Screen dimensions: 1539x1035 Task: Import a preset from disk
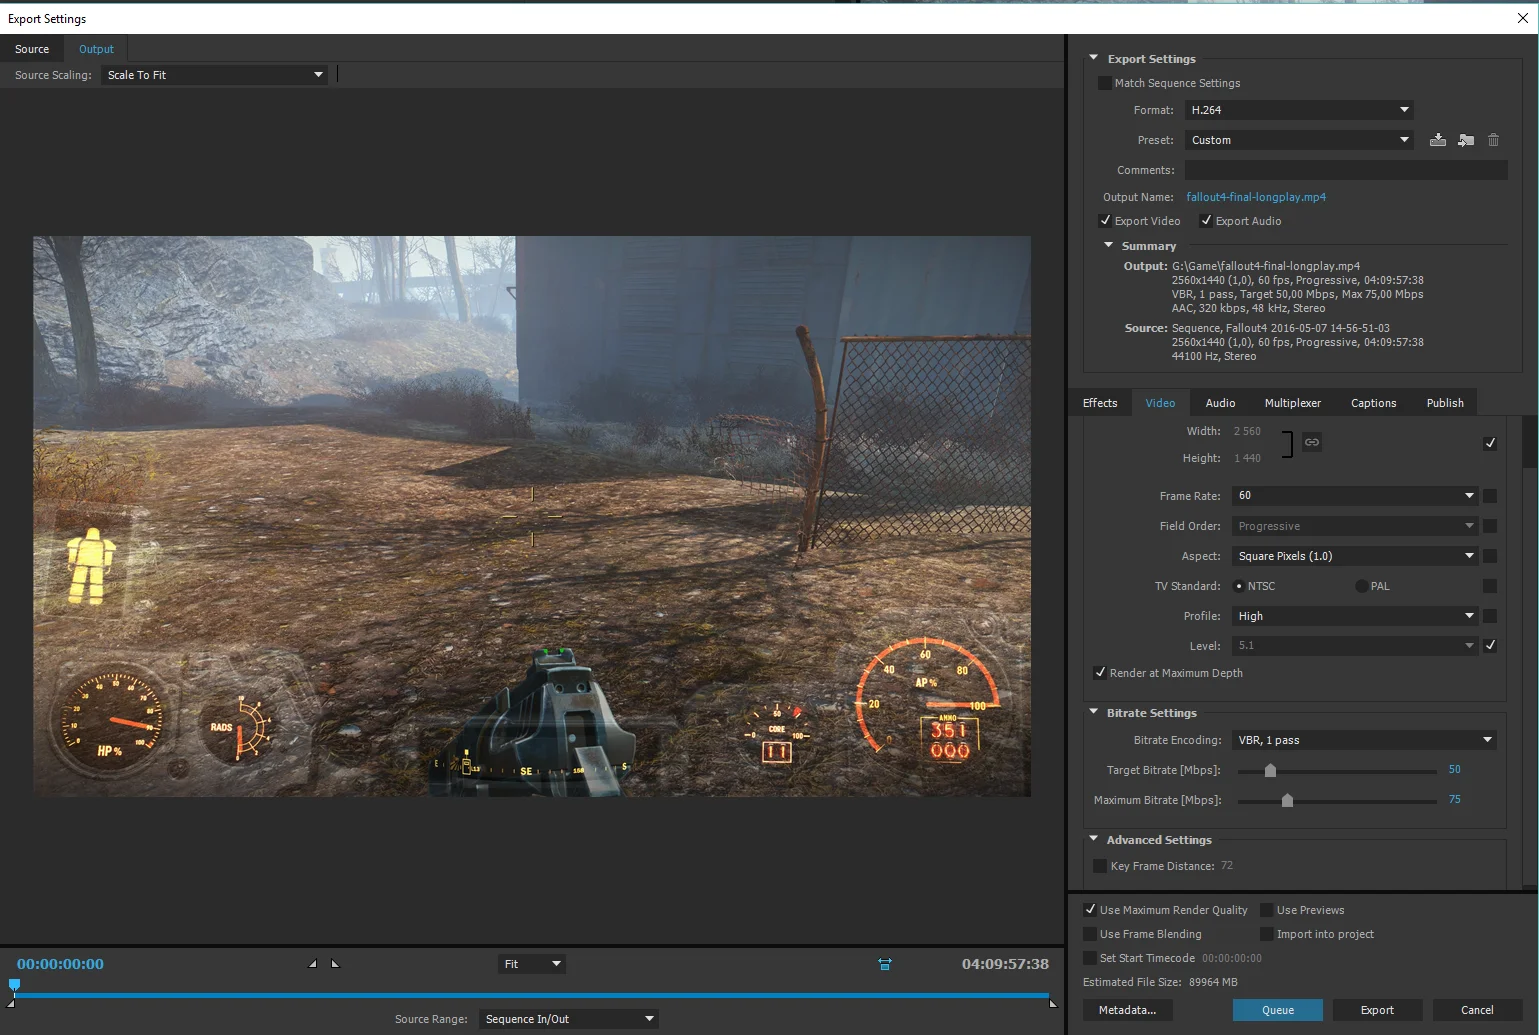click(x=1466, y=140)
